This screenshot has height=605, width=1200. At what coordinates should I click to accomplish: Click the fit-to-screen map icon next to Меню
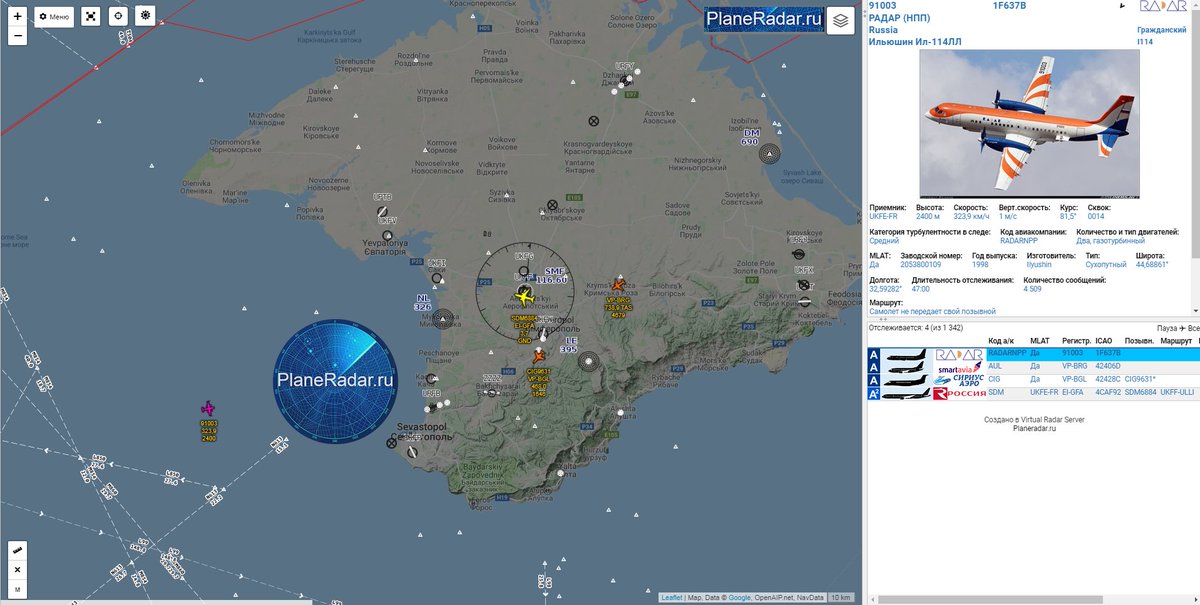91,16
